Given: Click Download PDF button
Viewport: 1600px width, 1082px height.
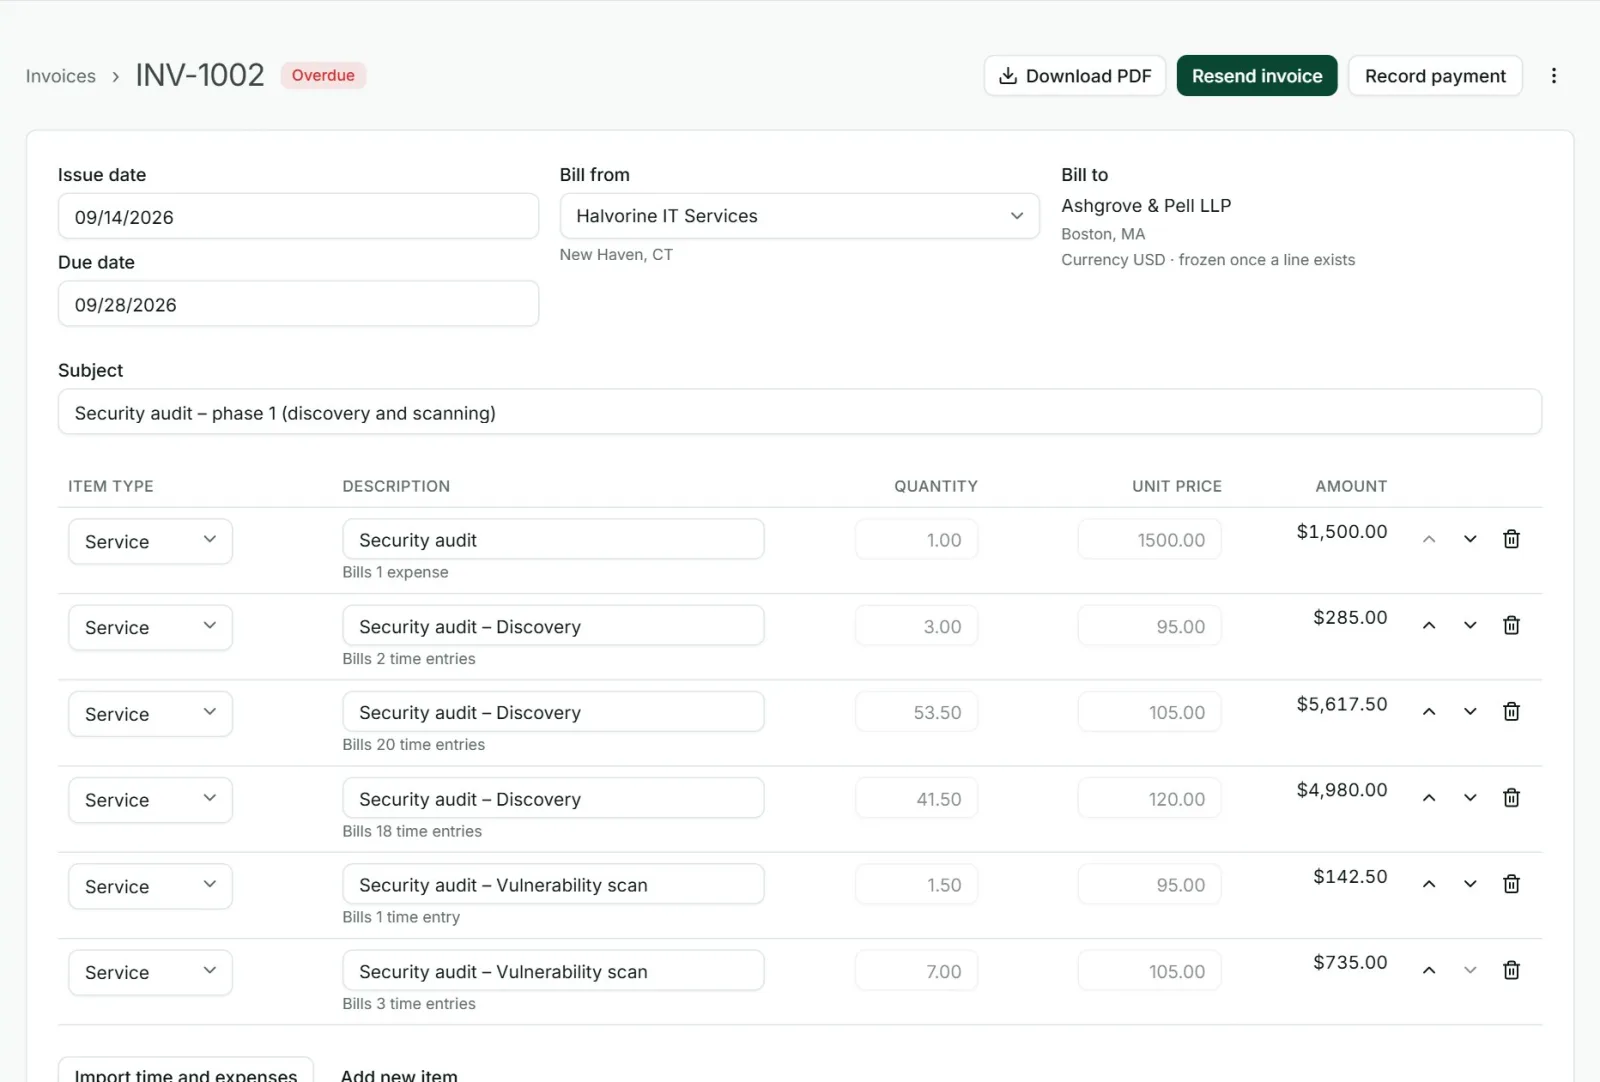Looking at the screenshot, I should coord(1075,76).
